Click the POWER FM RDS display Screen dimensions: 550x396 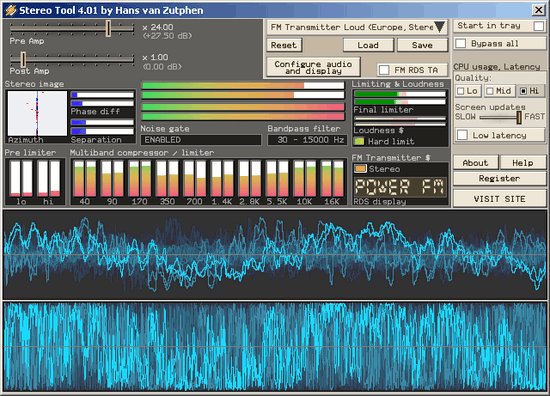[x=400, y=187]
